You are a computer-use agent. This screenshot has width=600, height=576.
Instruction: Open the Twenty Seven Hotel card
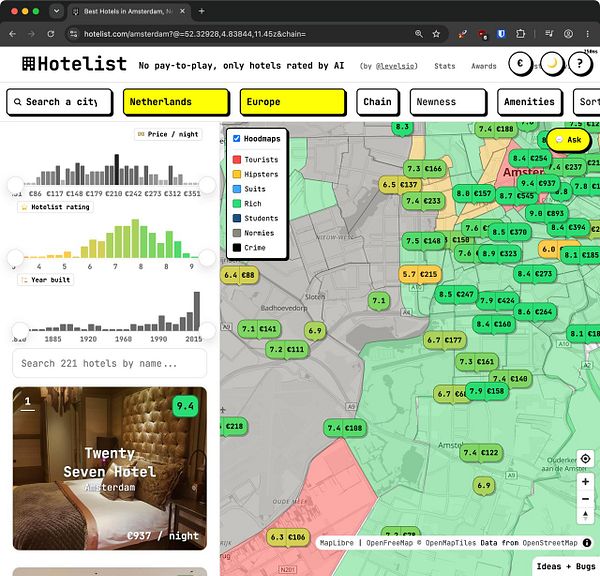click(x=109, y=468)
